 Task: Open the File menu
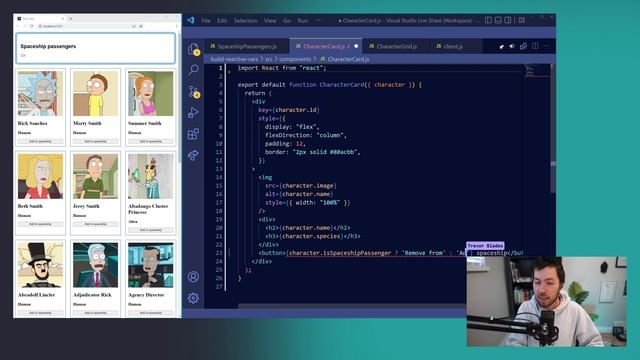click(x=206, y=20)
